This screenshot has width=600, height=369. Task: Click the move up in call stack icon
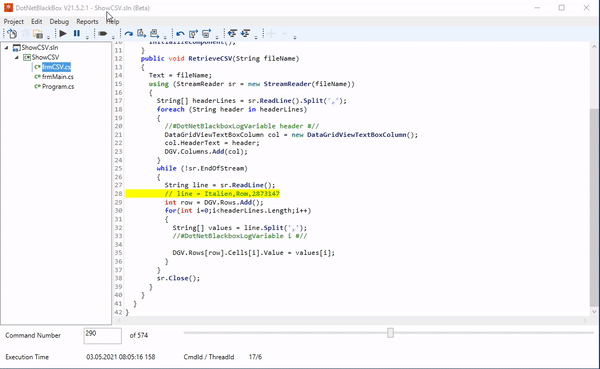pos(232,34)
